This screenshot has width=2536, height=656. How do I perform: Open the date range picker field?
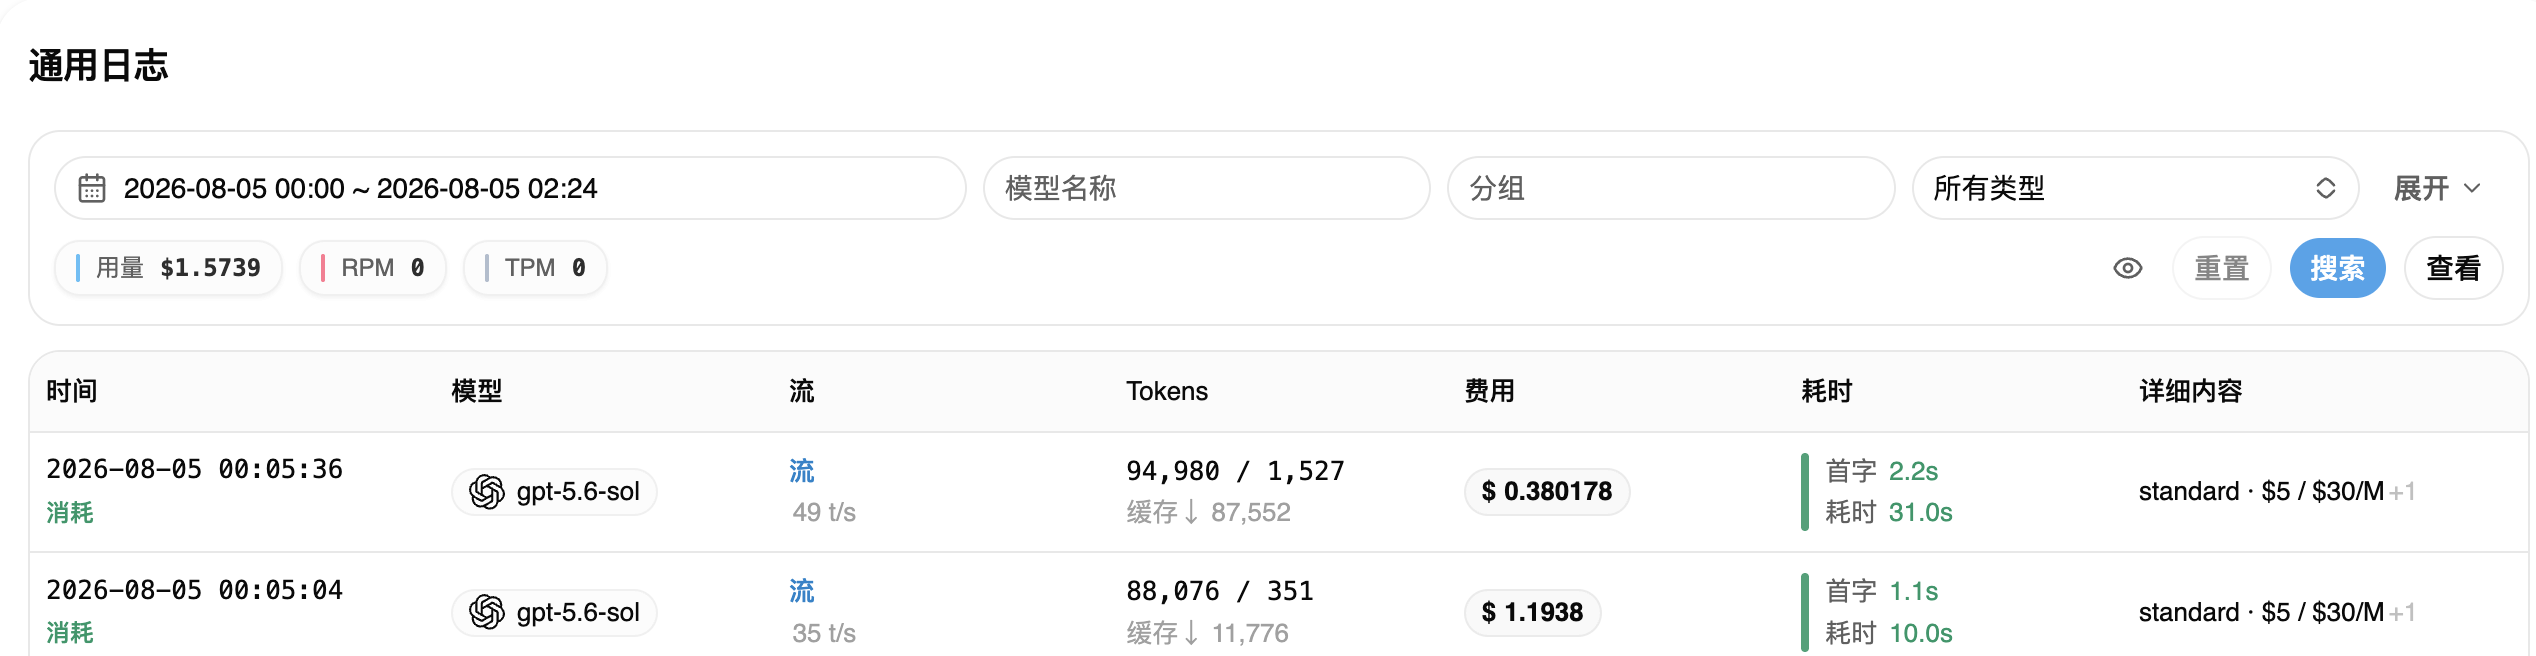pos(510,188)
